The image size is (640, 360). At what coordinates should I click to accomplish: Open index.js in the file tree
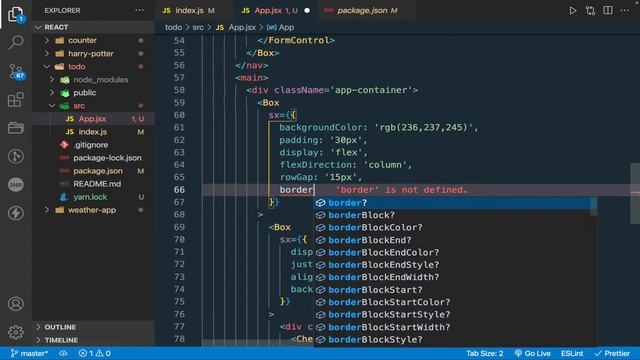coord(93,132)
